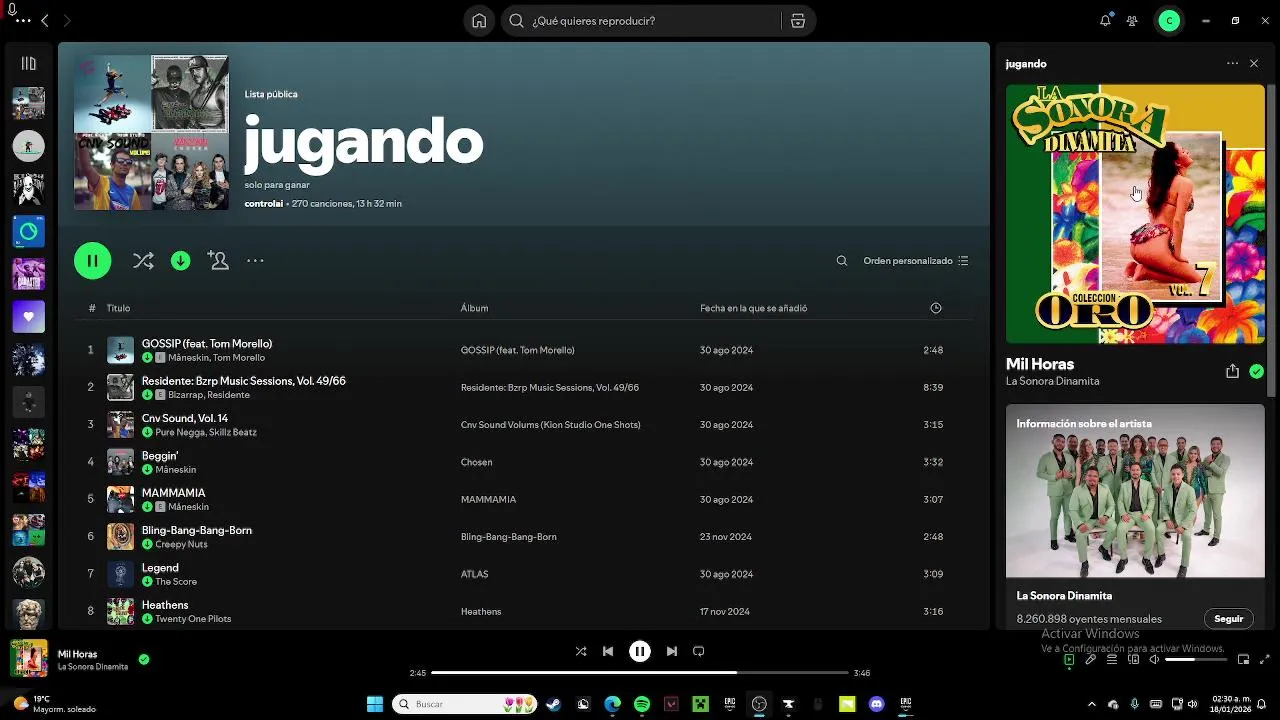Click Seguir to follow La Sonora Dinamita
This screenshot has height=720, width=1280.
point(1228,619)
